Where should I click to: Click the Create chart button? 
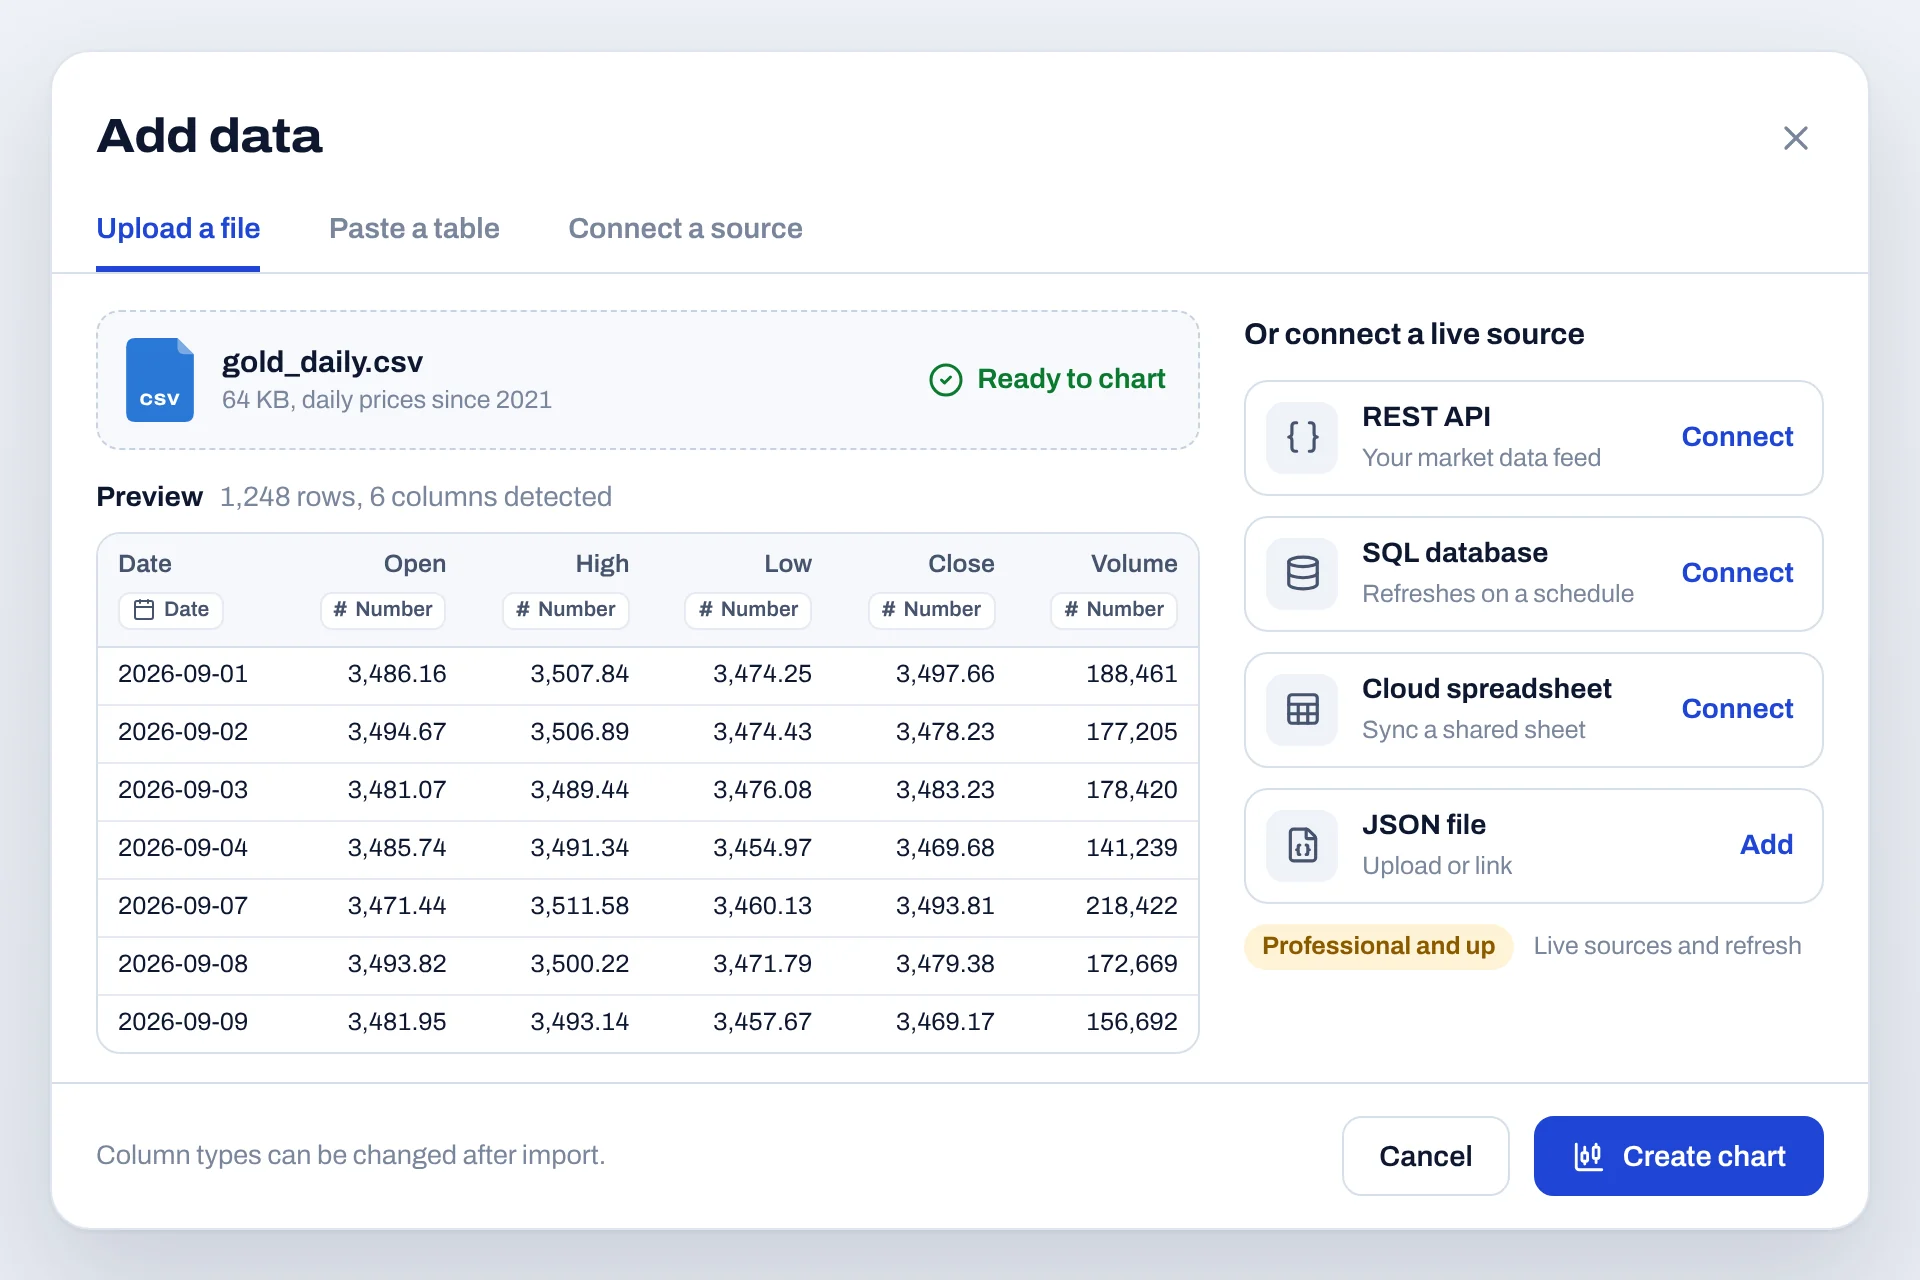(1678, 1156)
